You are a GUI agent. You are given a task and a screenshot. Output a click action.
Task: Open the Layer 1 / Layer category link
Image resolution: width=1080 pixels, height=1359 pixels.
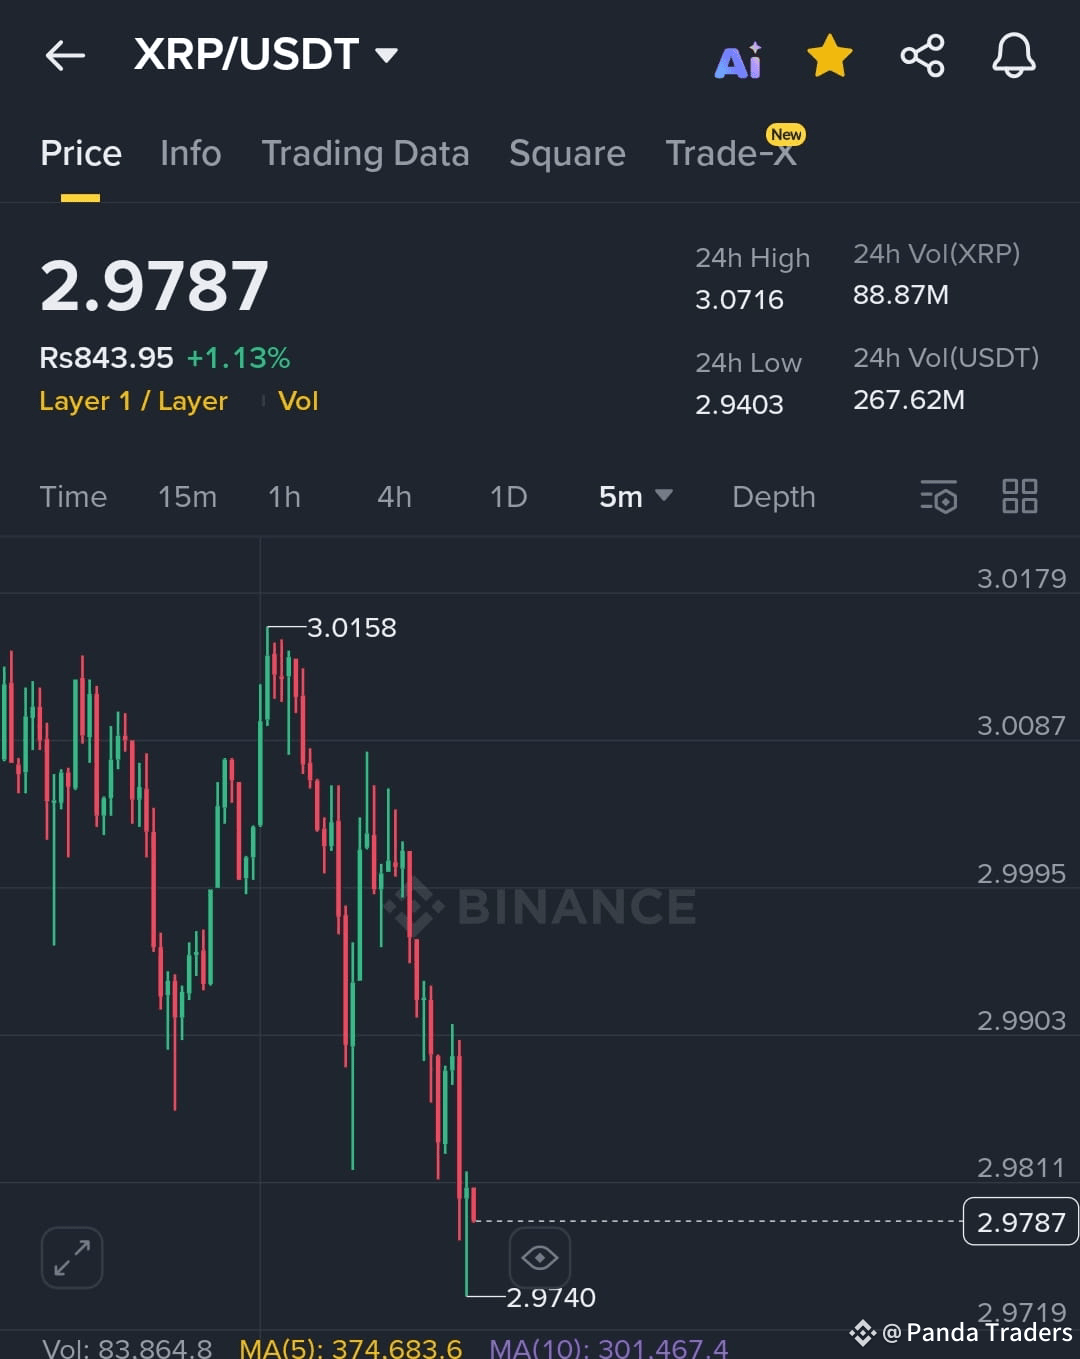133,401
